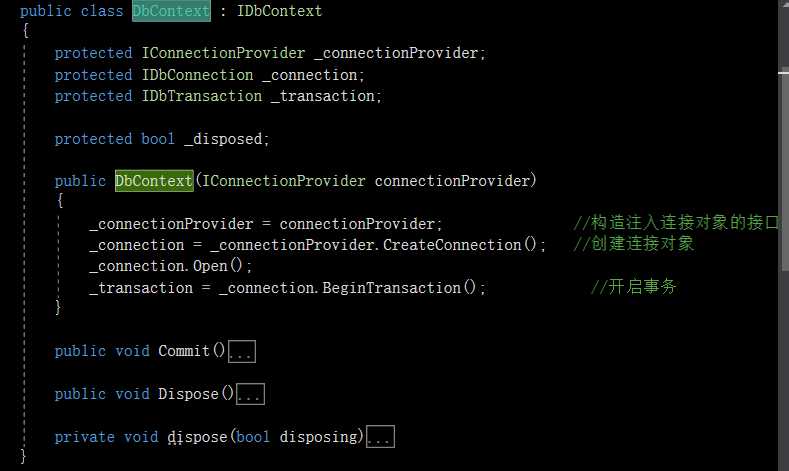789x471 pixels.
Task: Click the highlighted DbContext class name
Action: pyautogui.click(x=171, y=11)
